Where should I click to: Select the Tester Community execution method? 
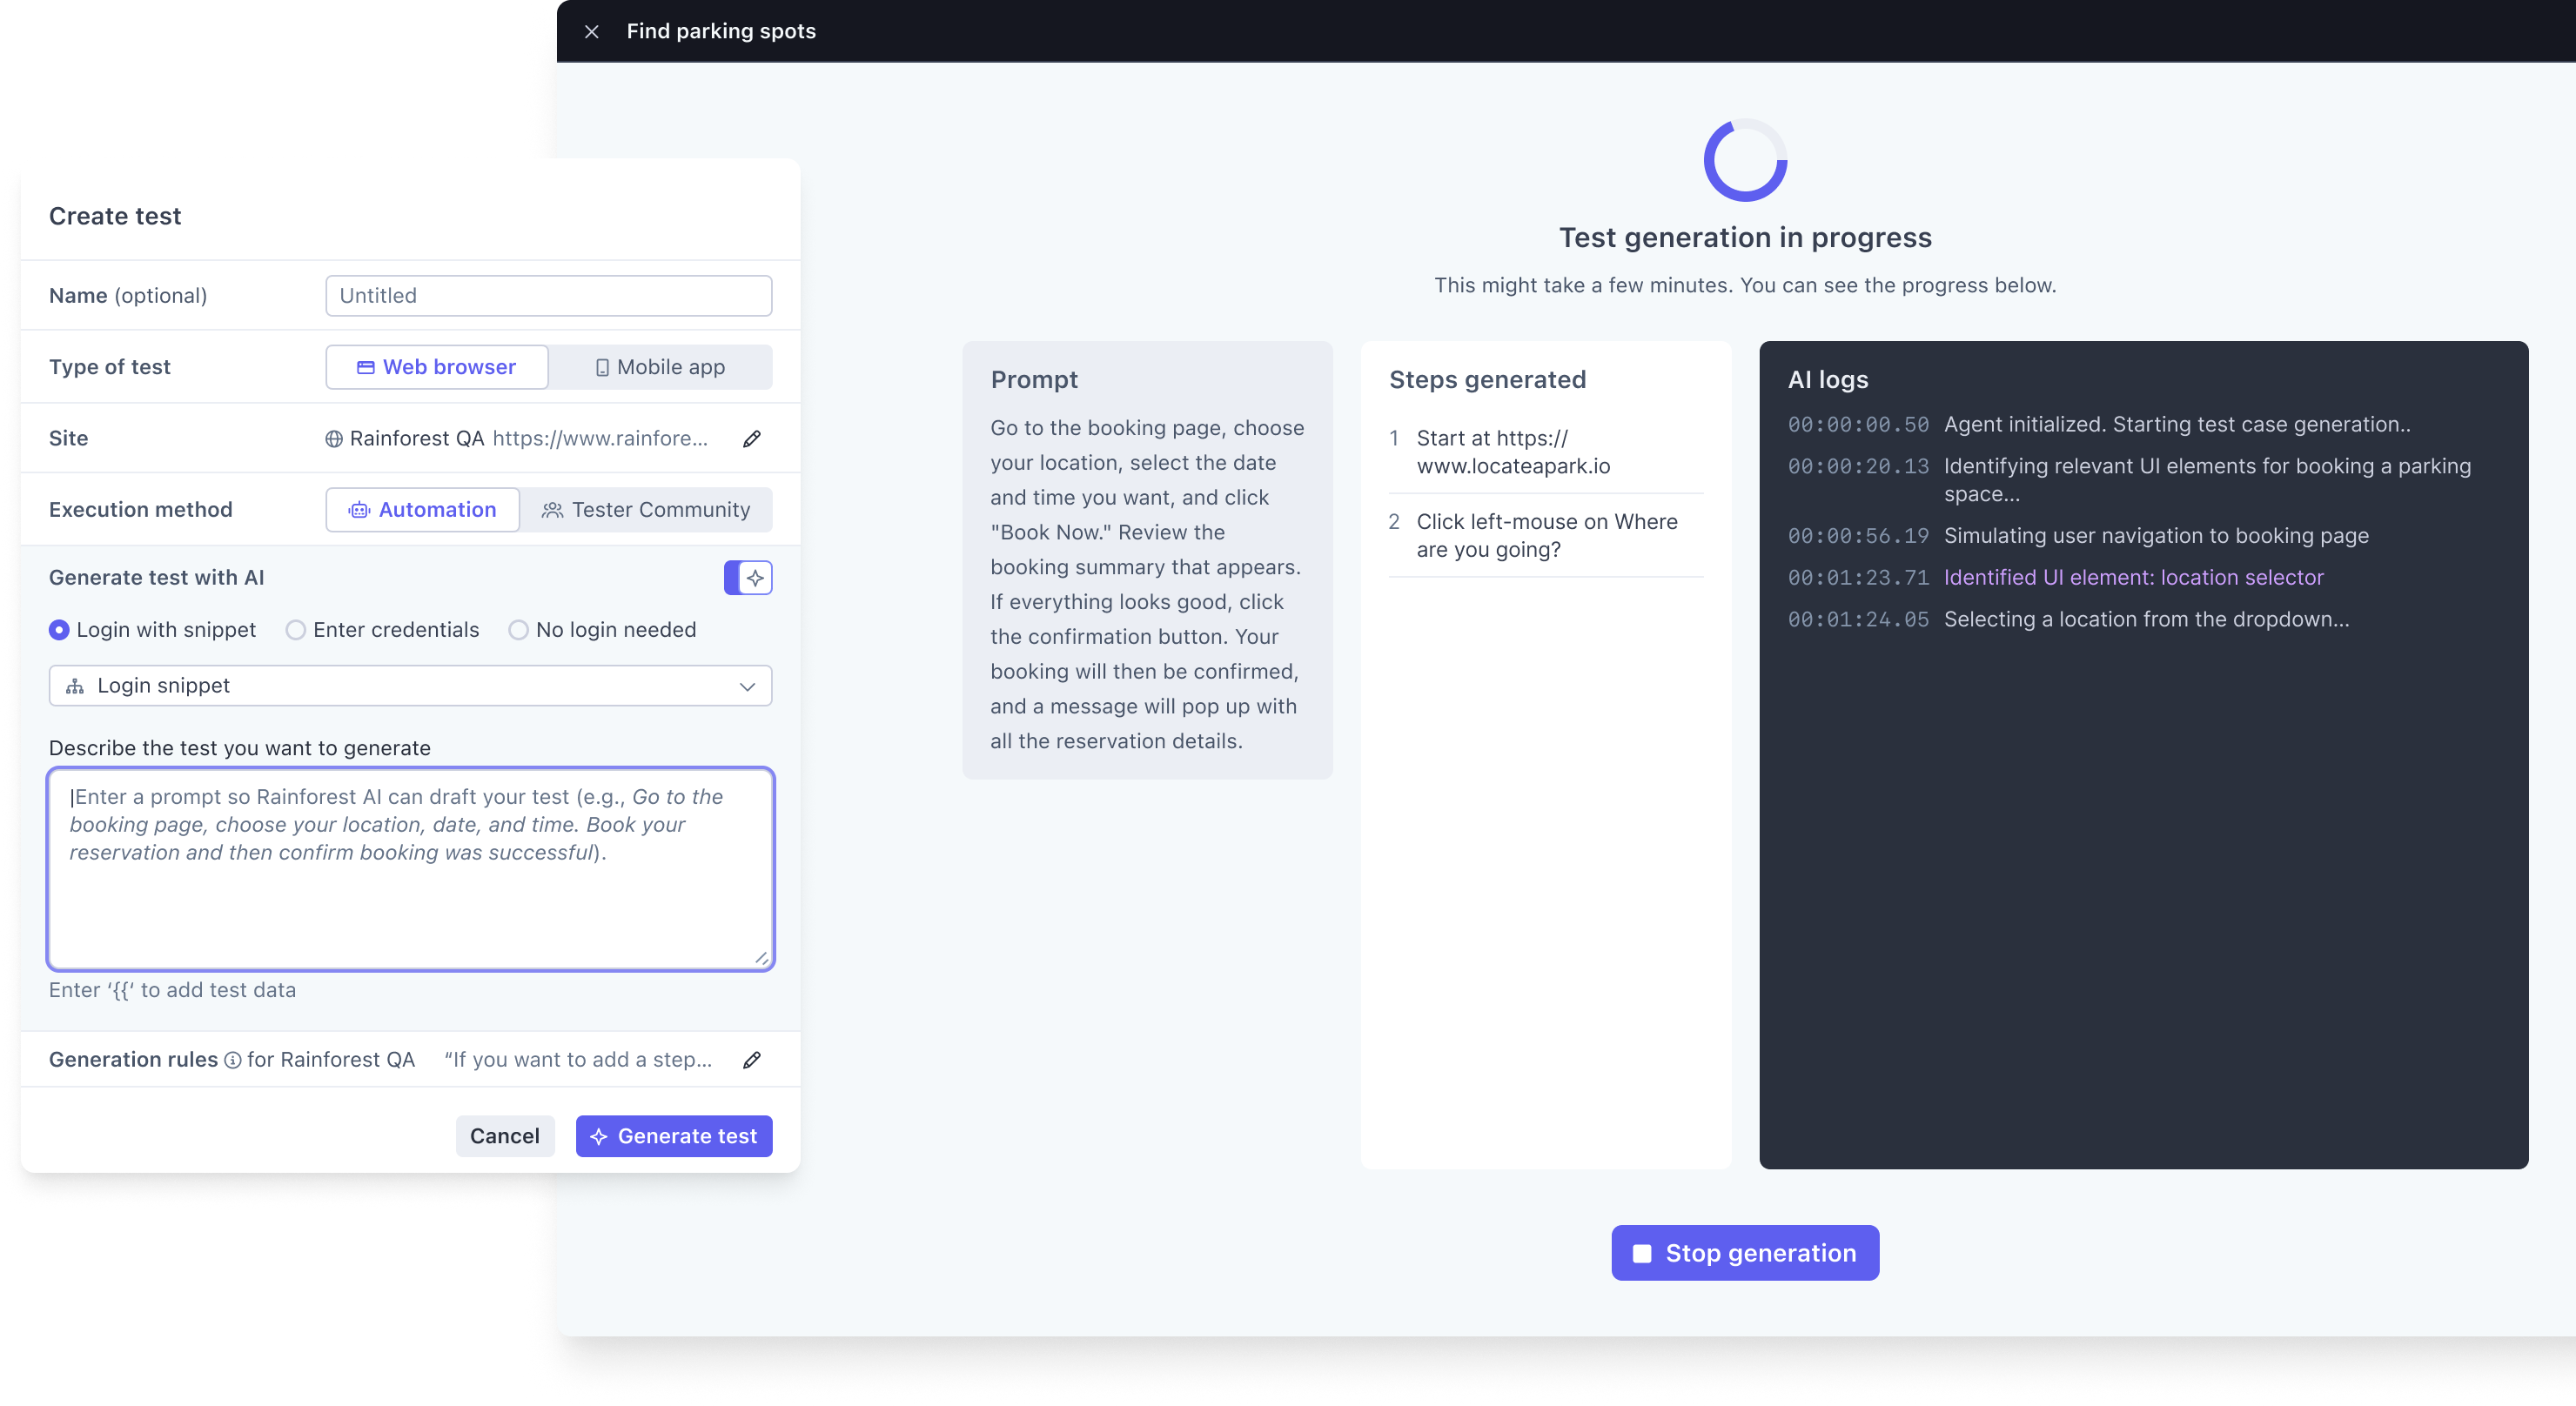(646, 510)
